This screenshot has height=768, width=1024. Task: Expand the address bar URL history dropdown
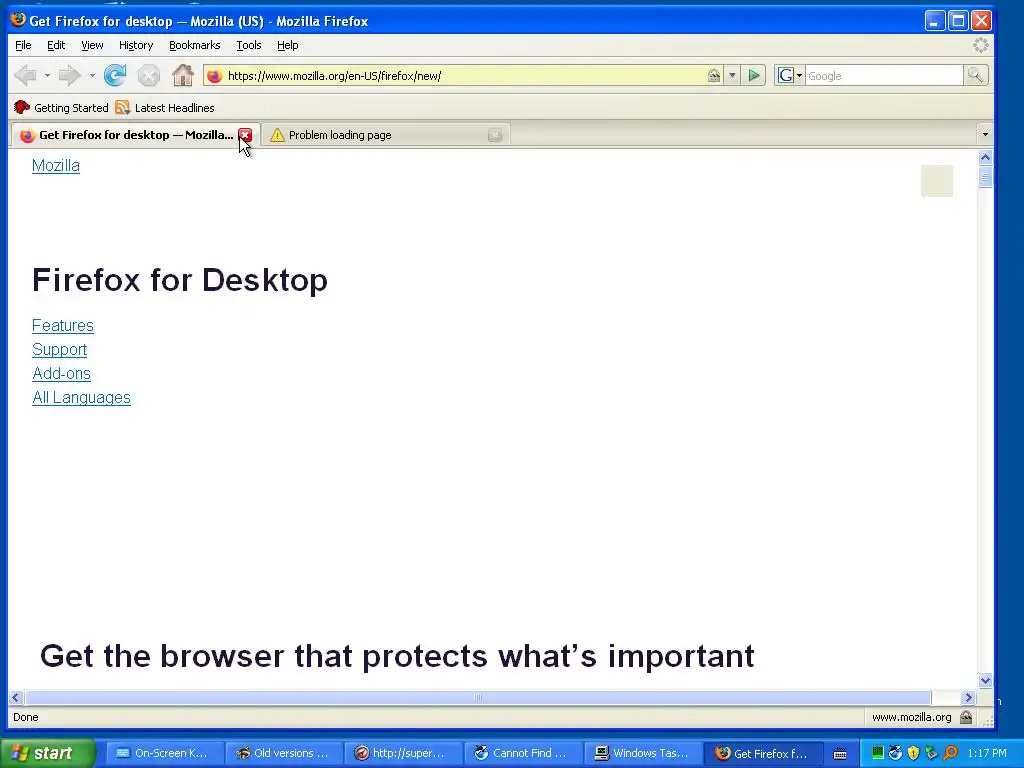click(732, 76)
